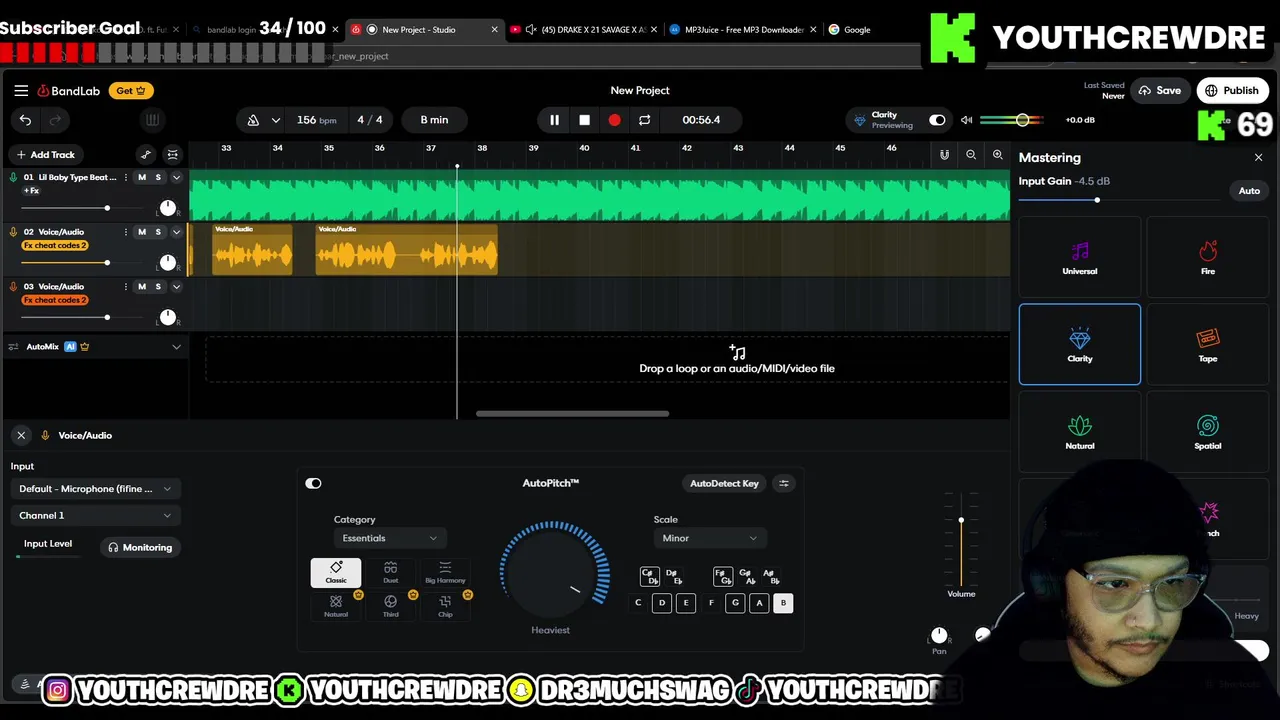Open the microphone input device dropdown
Image resolution: width=1280 pixels, height=720 pixels.
coord(95,489)
